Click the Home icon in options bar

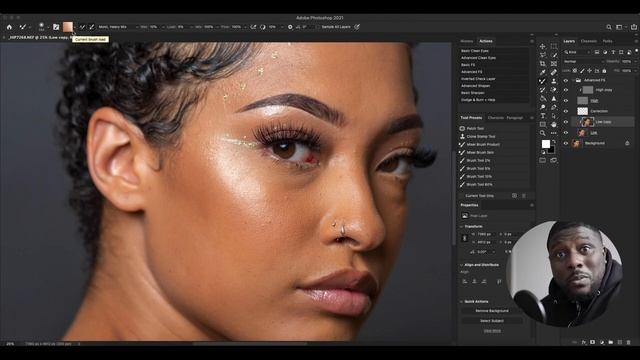pos(9,27)
